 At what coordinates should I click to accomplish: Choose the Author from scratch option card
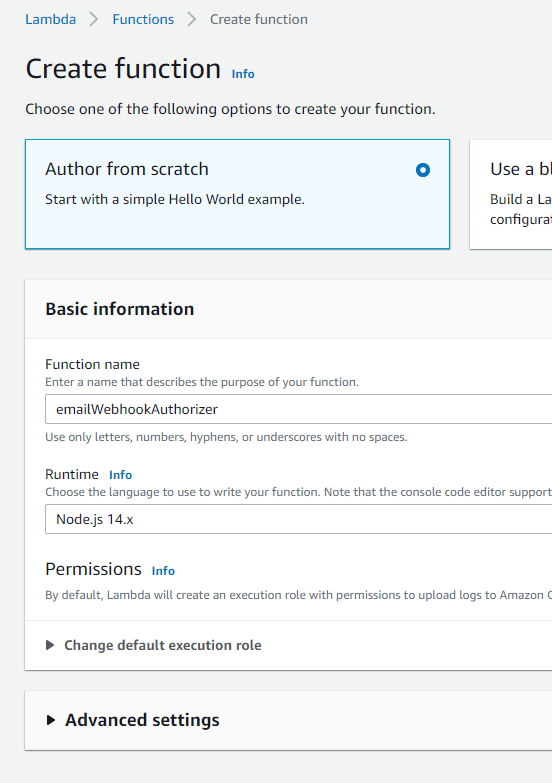click(237, 194)
